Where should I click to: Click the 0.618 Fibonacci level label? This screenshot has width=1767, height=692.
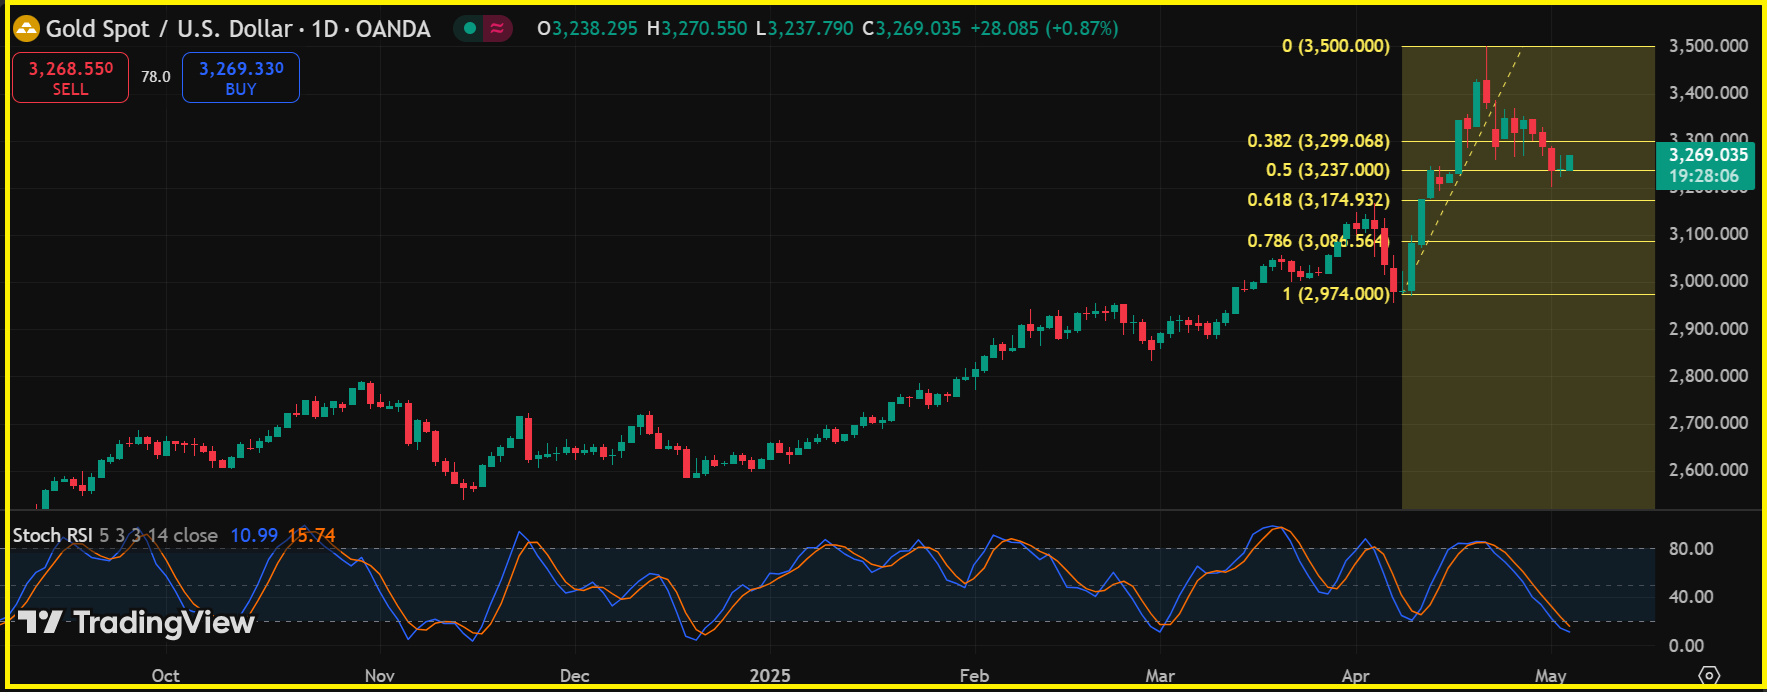pos(1318,200)
